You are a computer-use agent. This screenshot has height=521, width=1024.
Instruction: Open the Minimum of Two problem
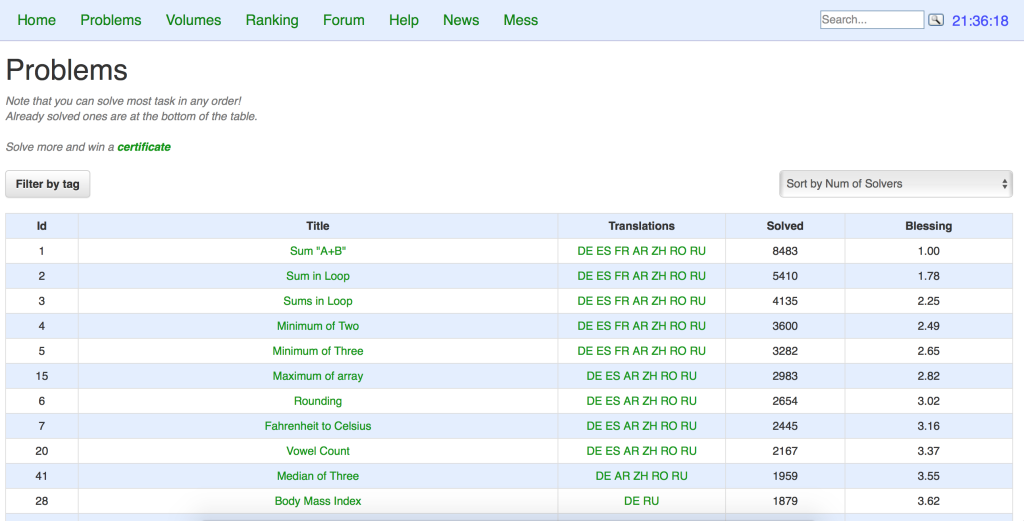point(318,326)
